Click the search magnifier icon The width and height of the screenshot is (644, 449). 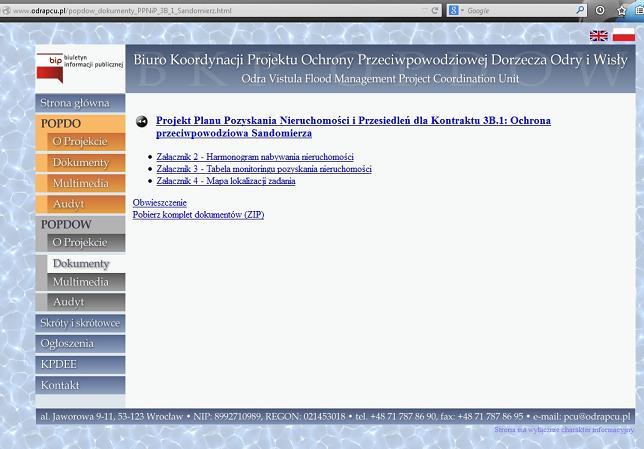[x=580, y=10]
